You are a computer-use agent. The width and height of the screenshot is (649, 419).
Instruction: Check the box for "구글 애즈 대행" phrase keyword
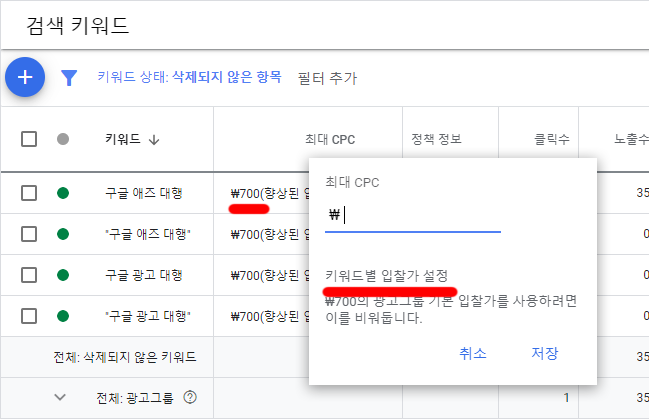[29, 234]
